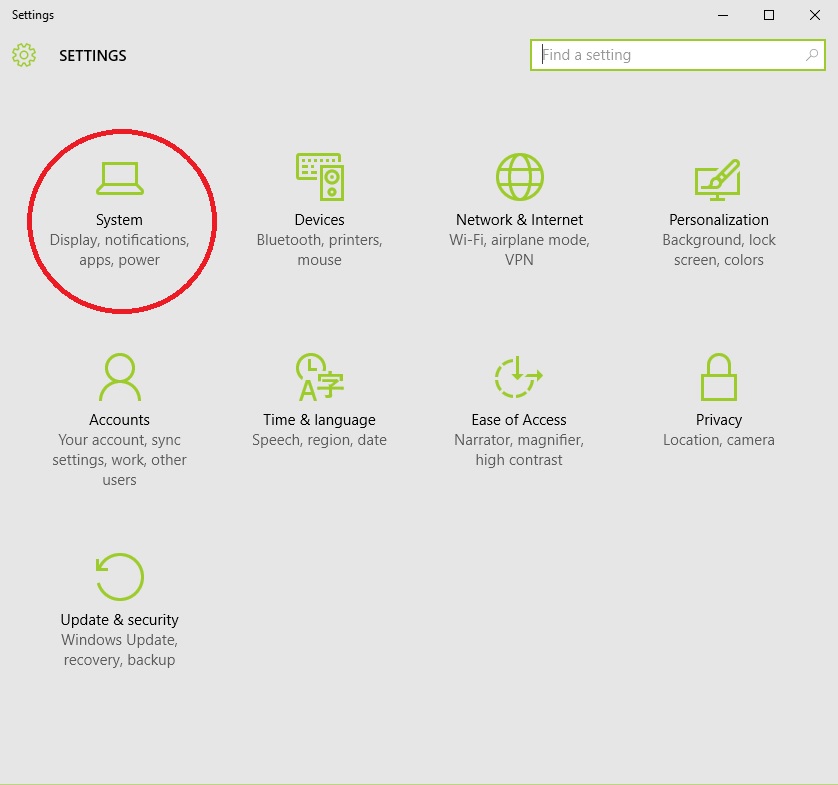The height and width of the screenshot is (785, 838).
Task: Click "Location, camera" description
Action: pos(719,440)
